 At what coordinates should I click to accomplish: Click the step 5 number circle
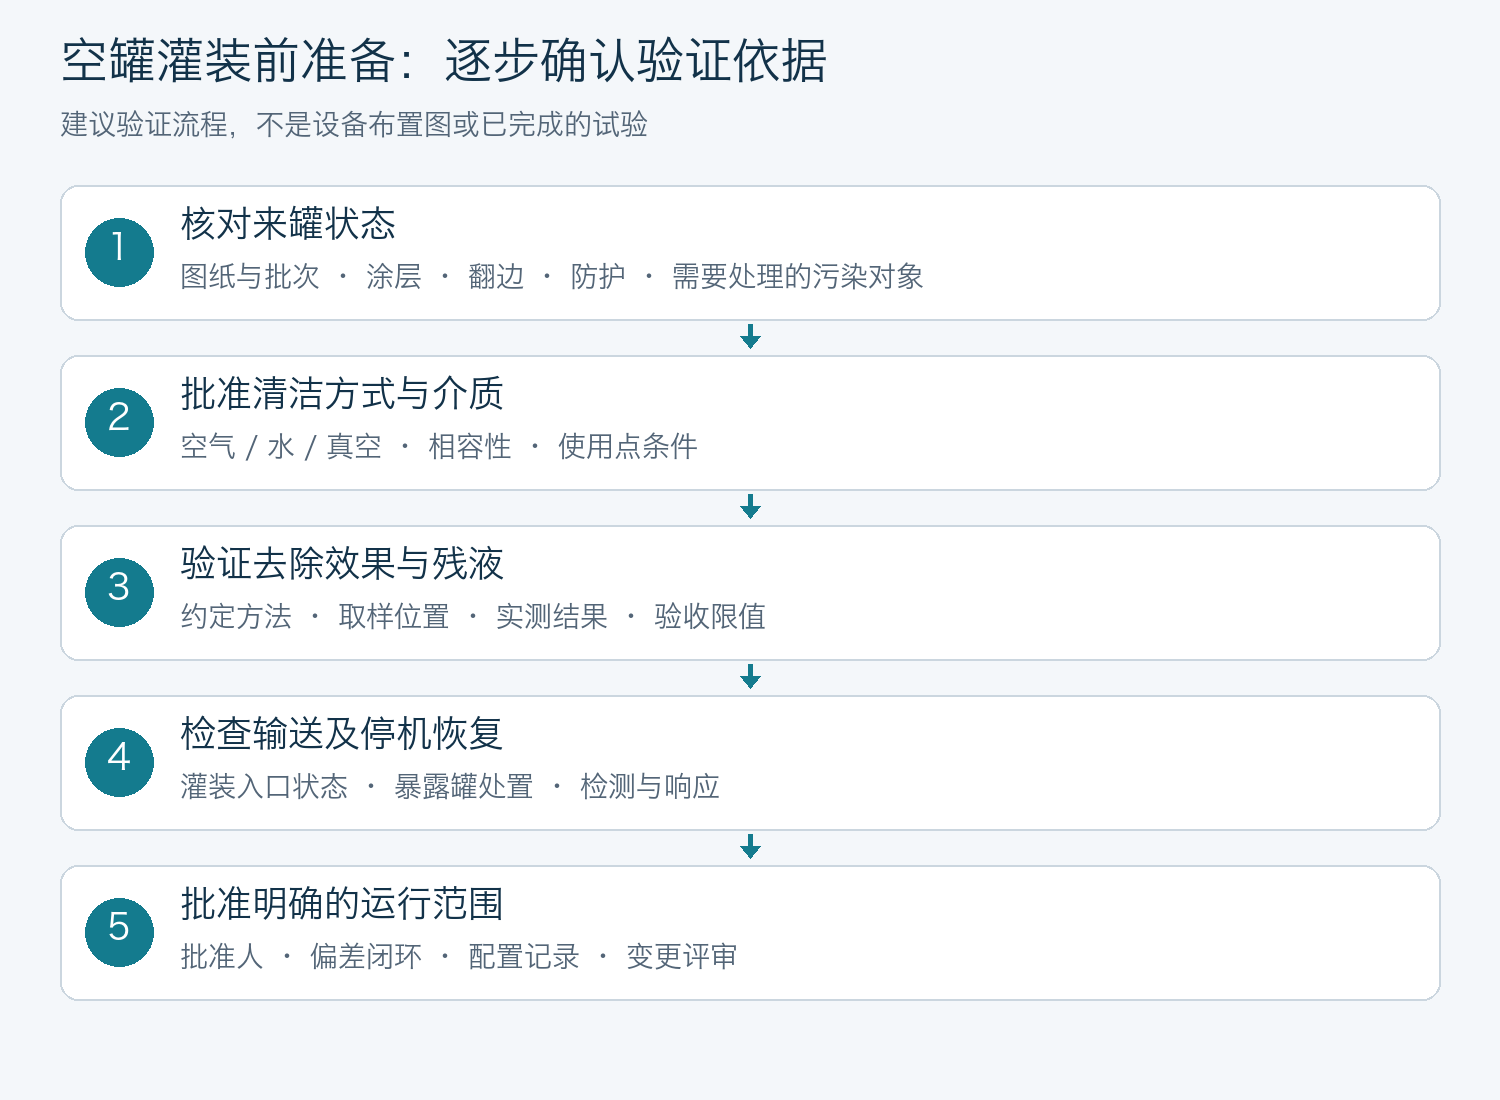point(119,933)
